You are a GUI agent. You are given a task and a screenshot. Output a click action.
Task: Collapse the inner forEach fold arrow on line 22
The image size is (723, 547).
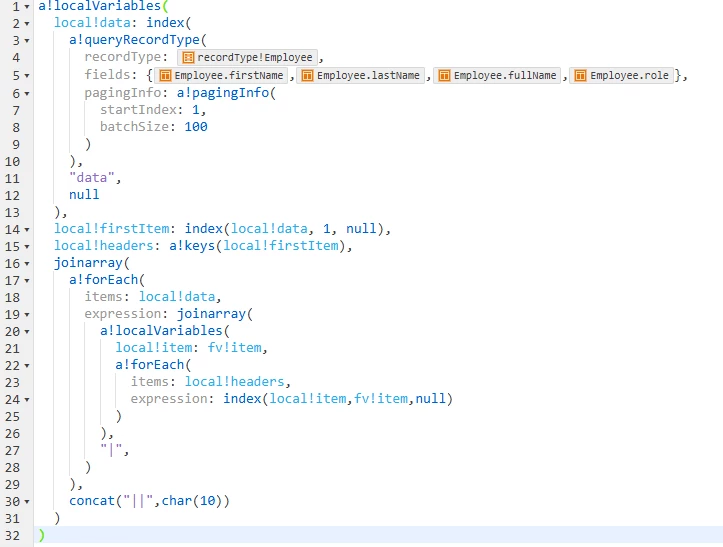point(27,365)
